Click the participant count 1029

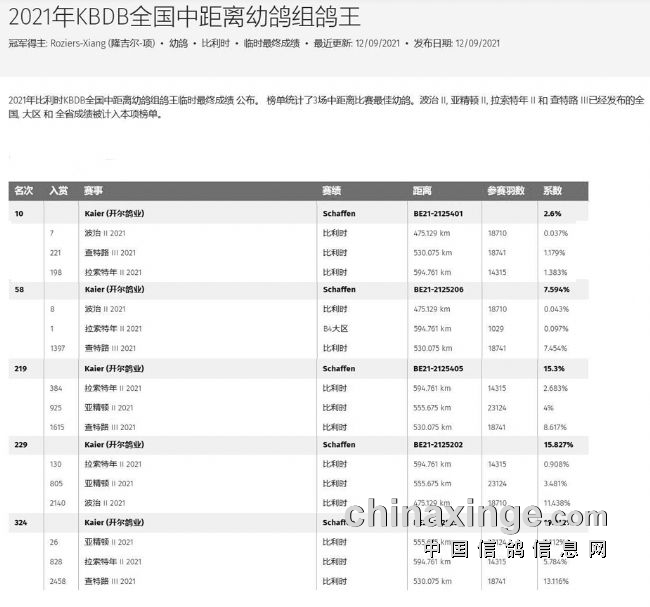click(x=496, y=329)
